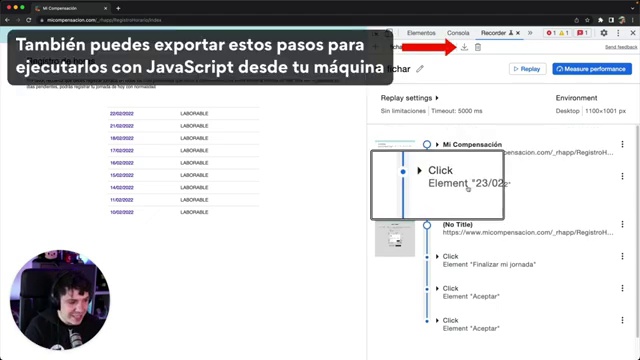Screen dimensions: 640x360
Task: Show more DevTools tabs with the chevrons
Action: pos(530,33)
